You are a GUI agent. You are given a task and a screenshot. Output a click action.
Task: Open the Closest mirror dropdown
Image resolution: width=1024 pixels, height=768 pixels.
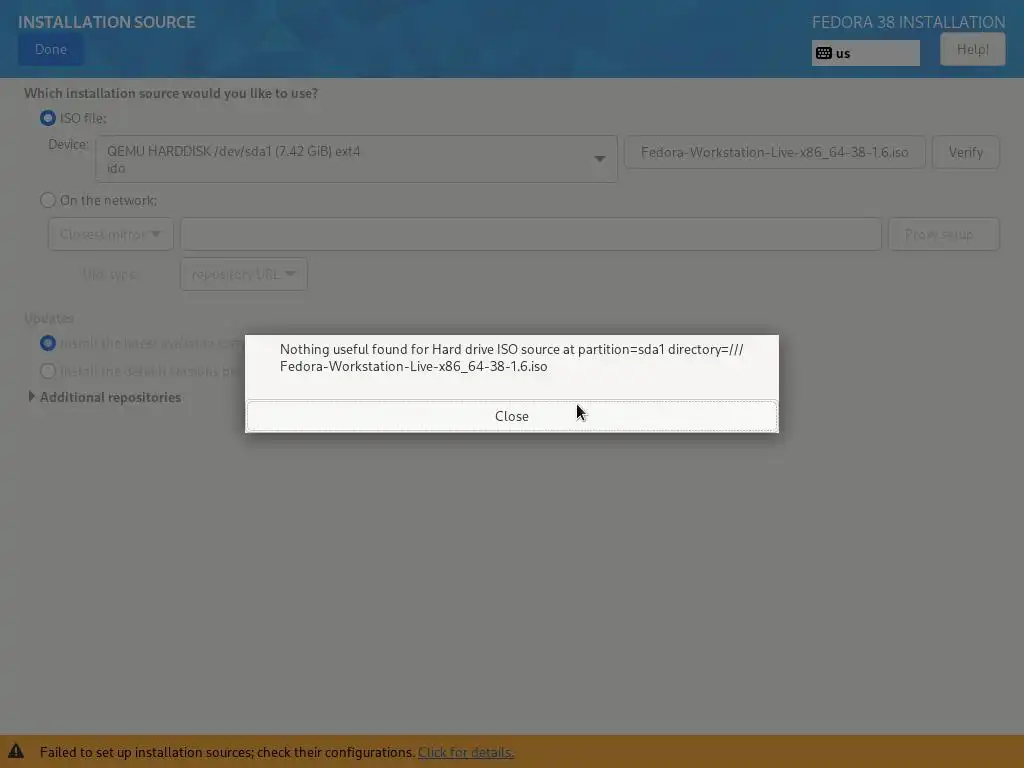[110, 234]
